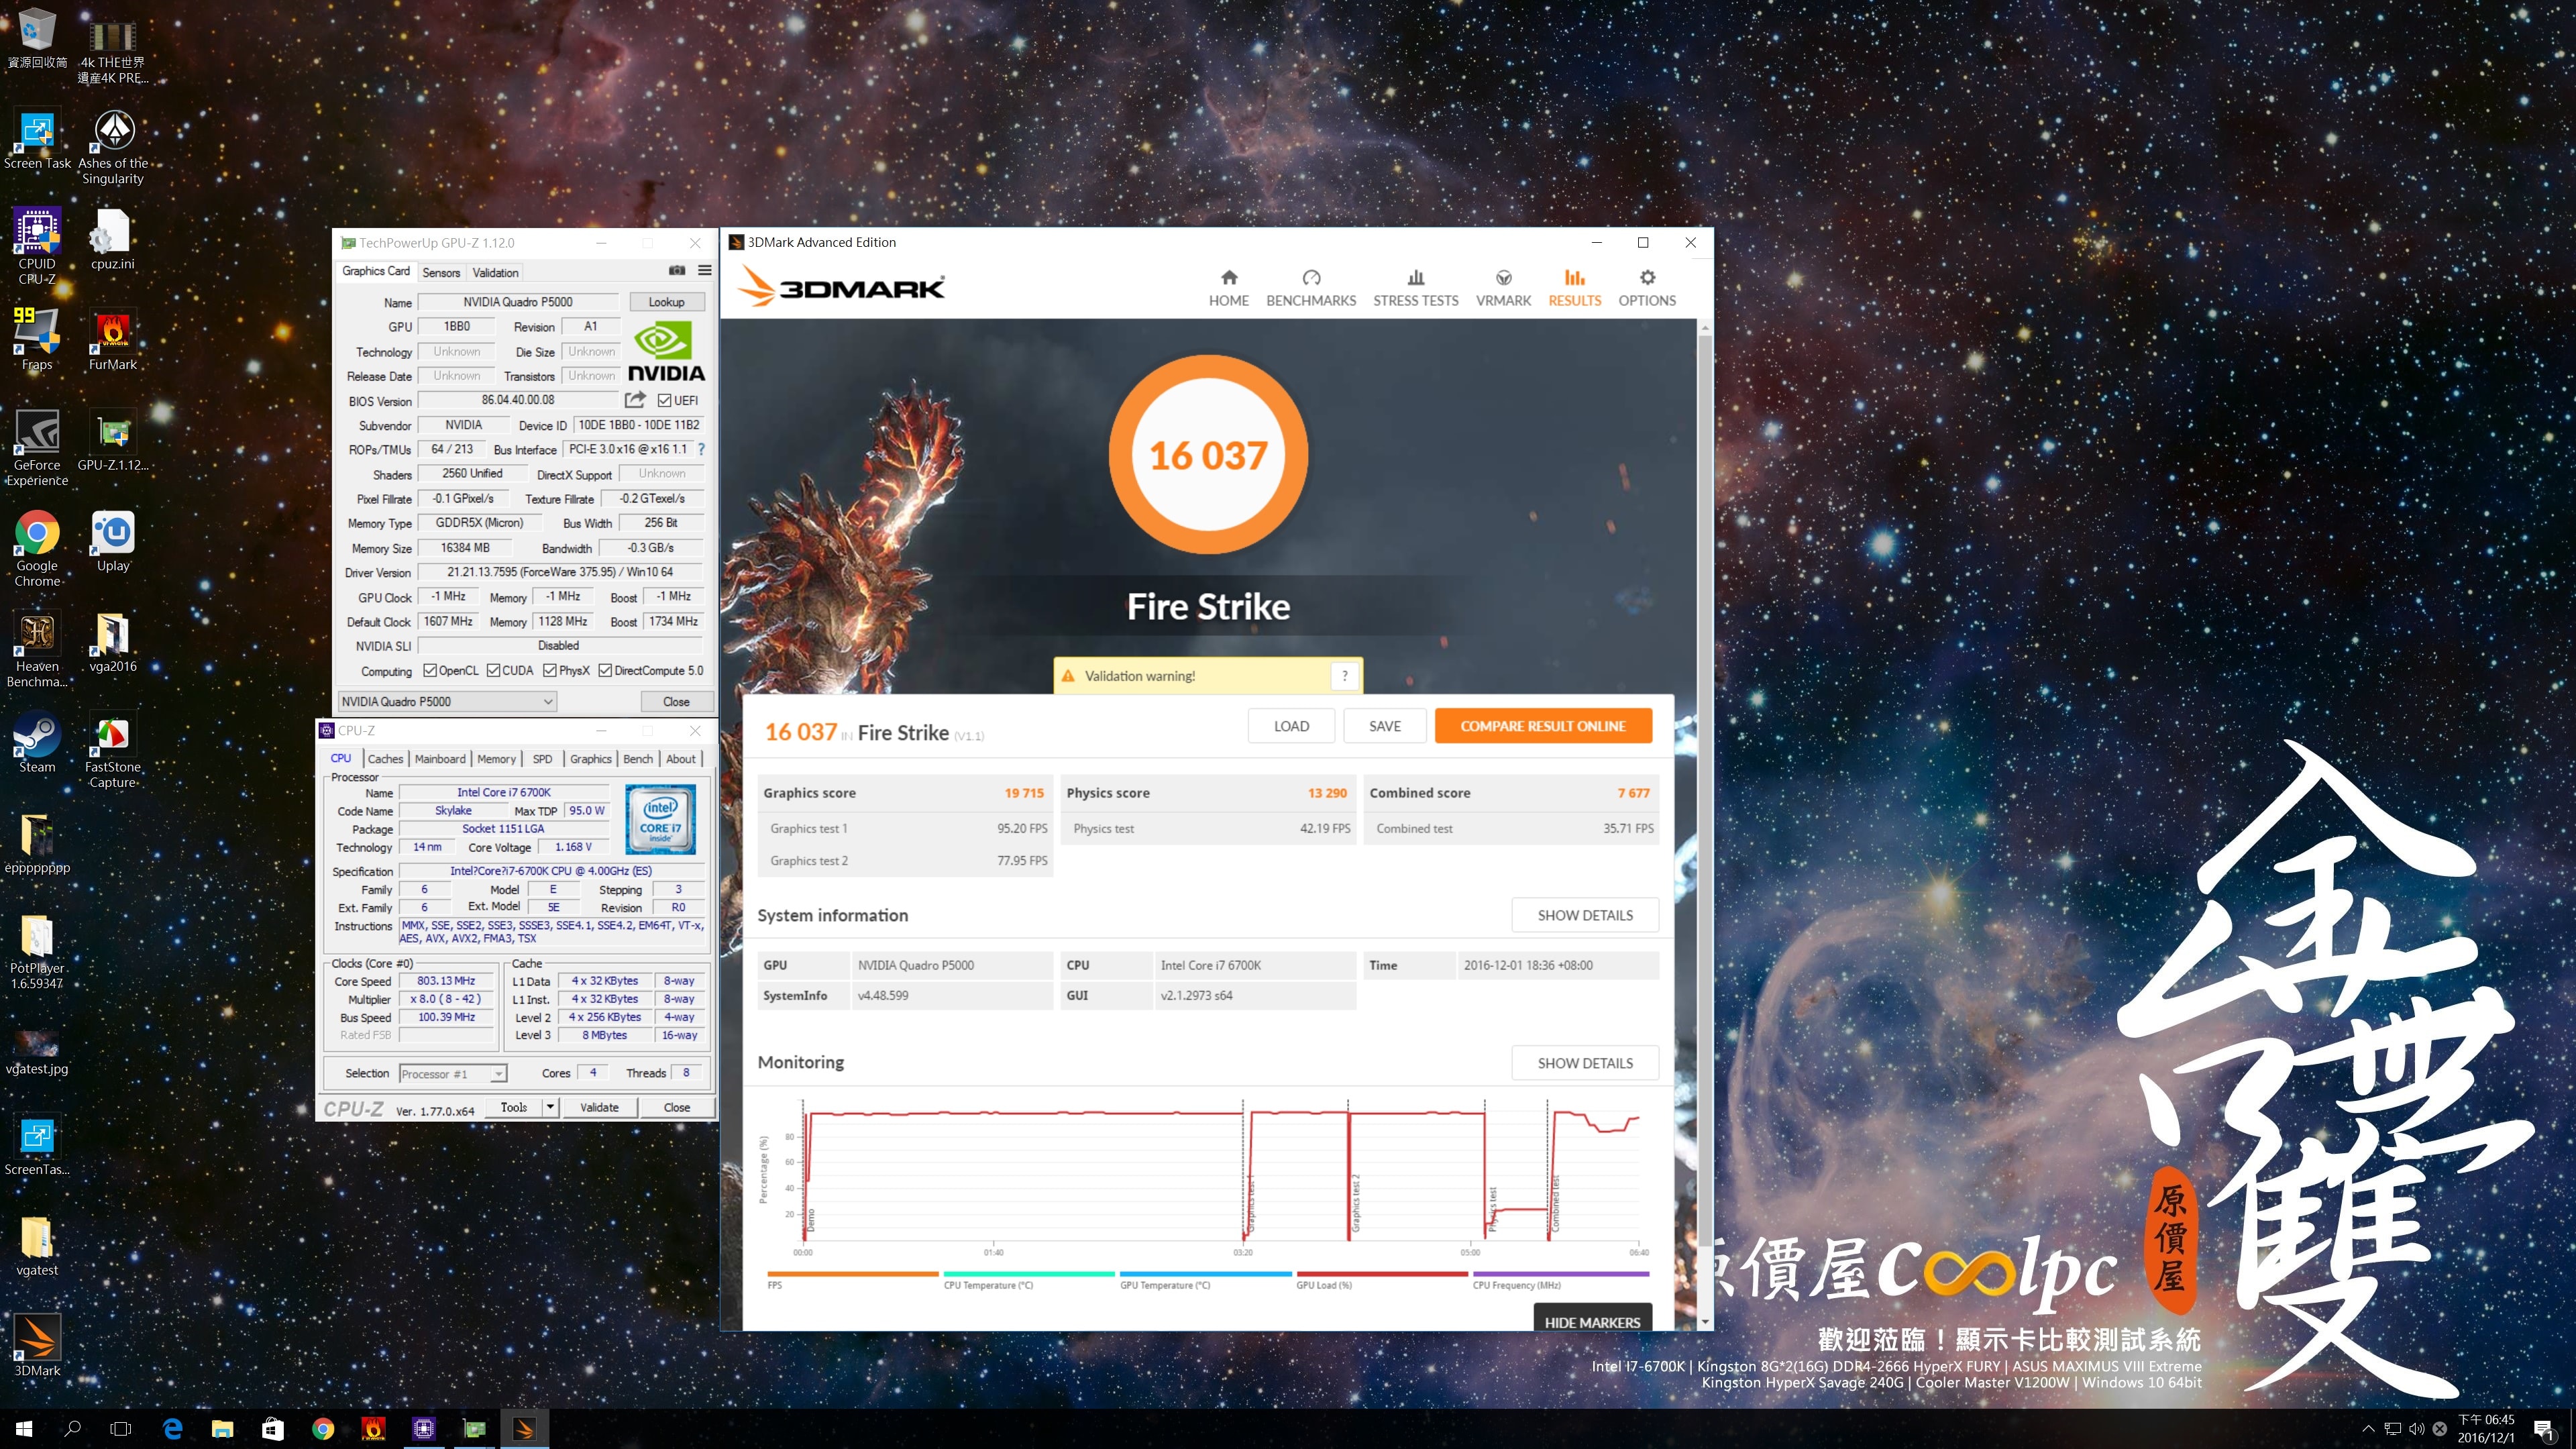The height and width of the screenshot is (1449, 2576).
Task: Open File Explorer from the taskbar
Action: pyautogui.click(x=222, y=1429)
